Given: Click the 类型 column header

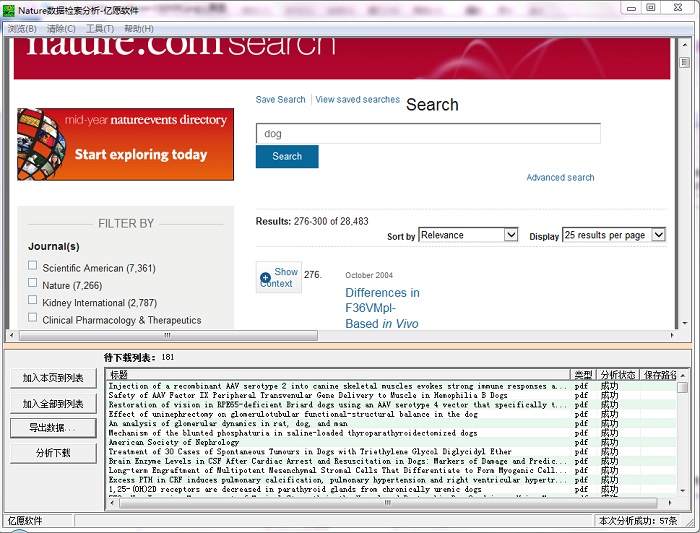Looking at the screenshot, I should coord(583,375).
